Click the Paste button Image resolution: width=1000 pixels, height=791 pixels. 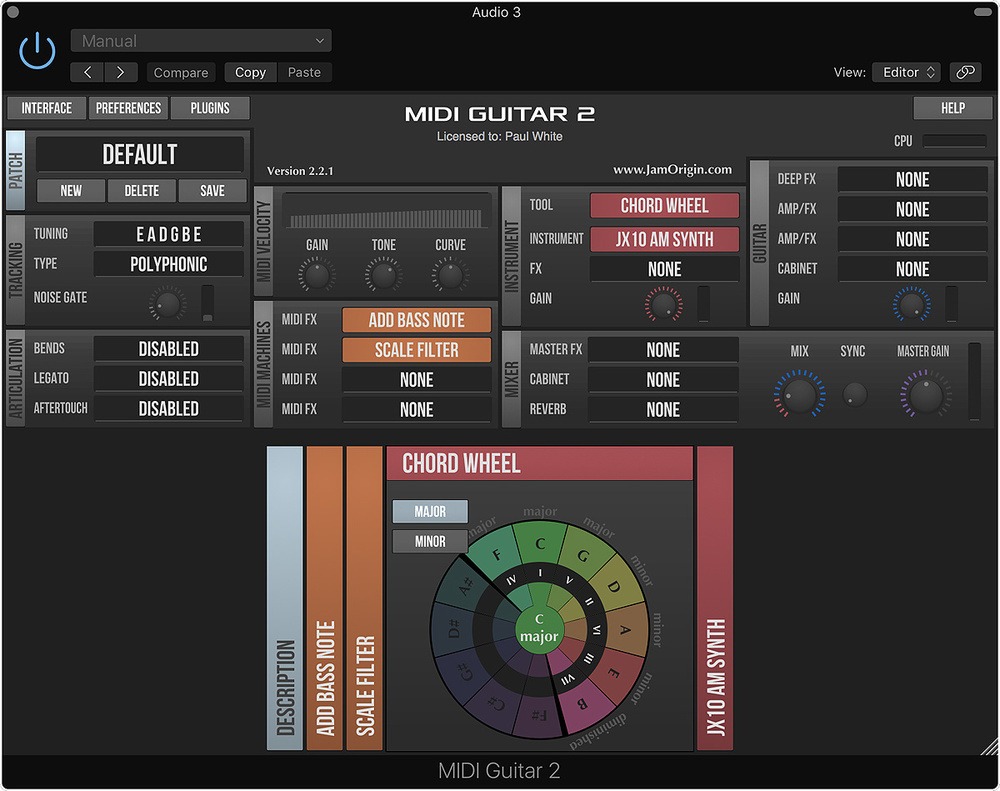click(304, 73)
